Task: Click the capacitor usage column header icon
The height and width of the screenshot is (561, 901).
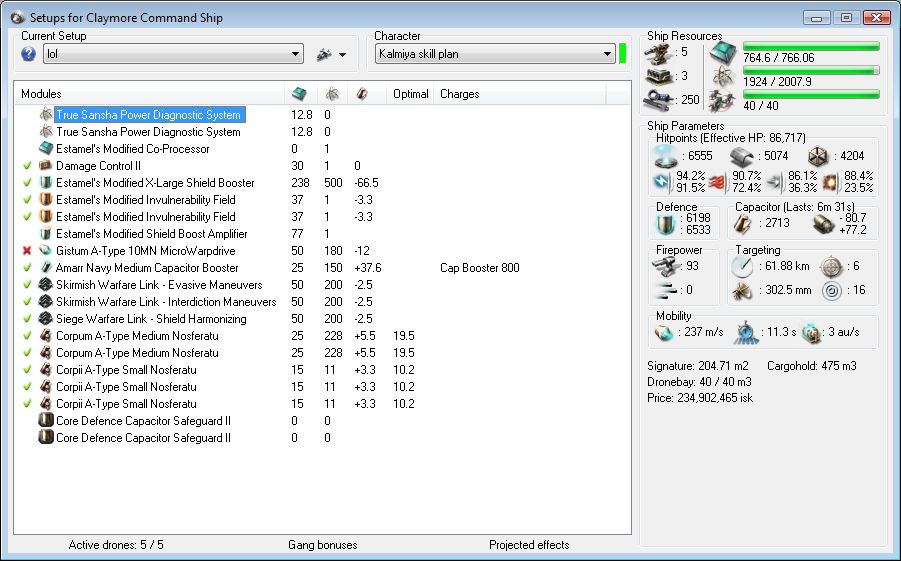Action: [362, 94]
